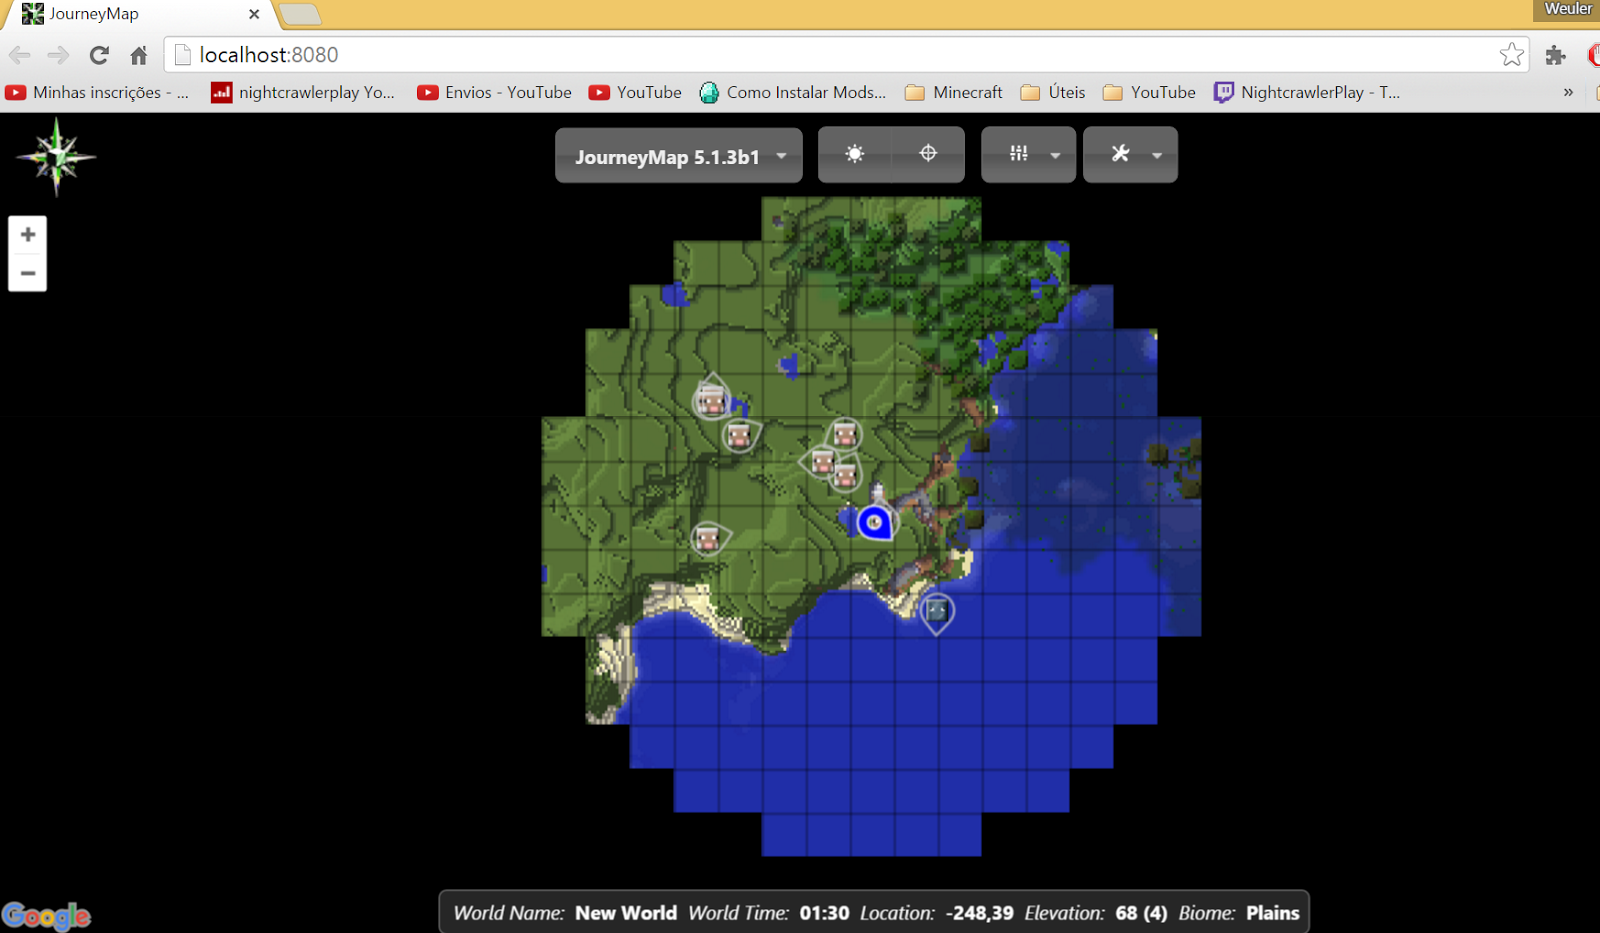
Task: Go forward with the browser forward arrow
Action: [59, 55]
